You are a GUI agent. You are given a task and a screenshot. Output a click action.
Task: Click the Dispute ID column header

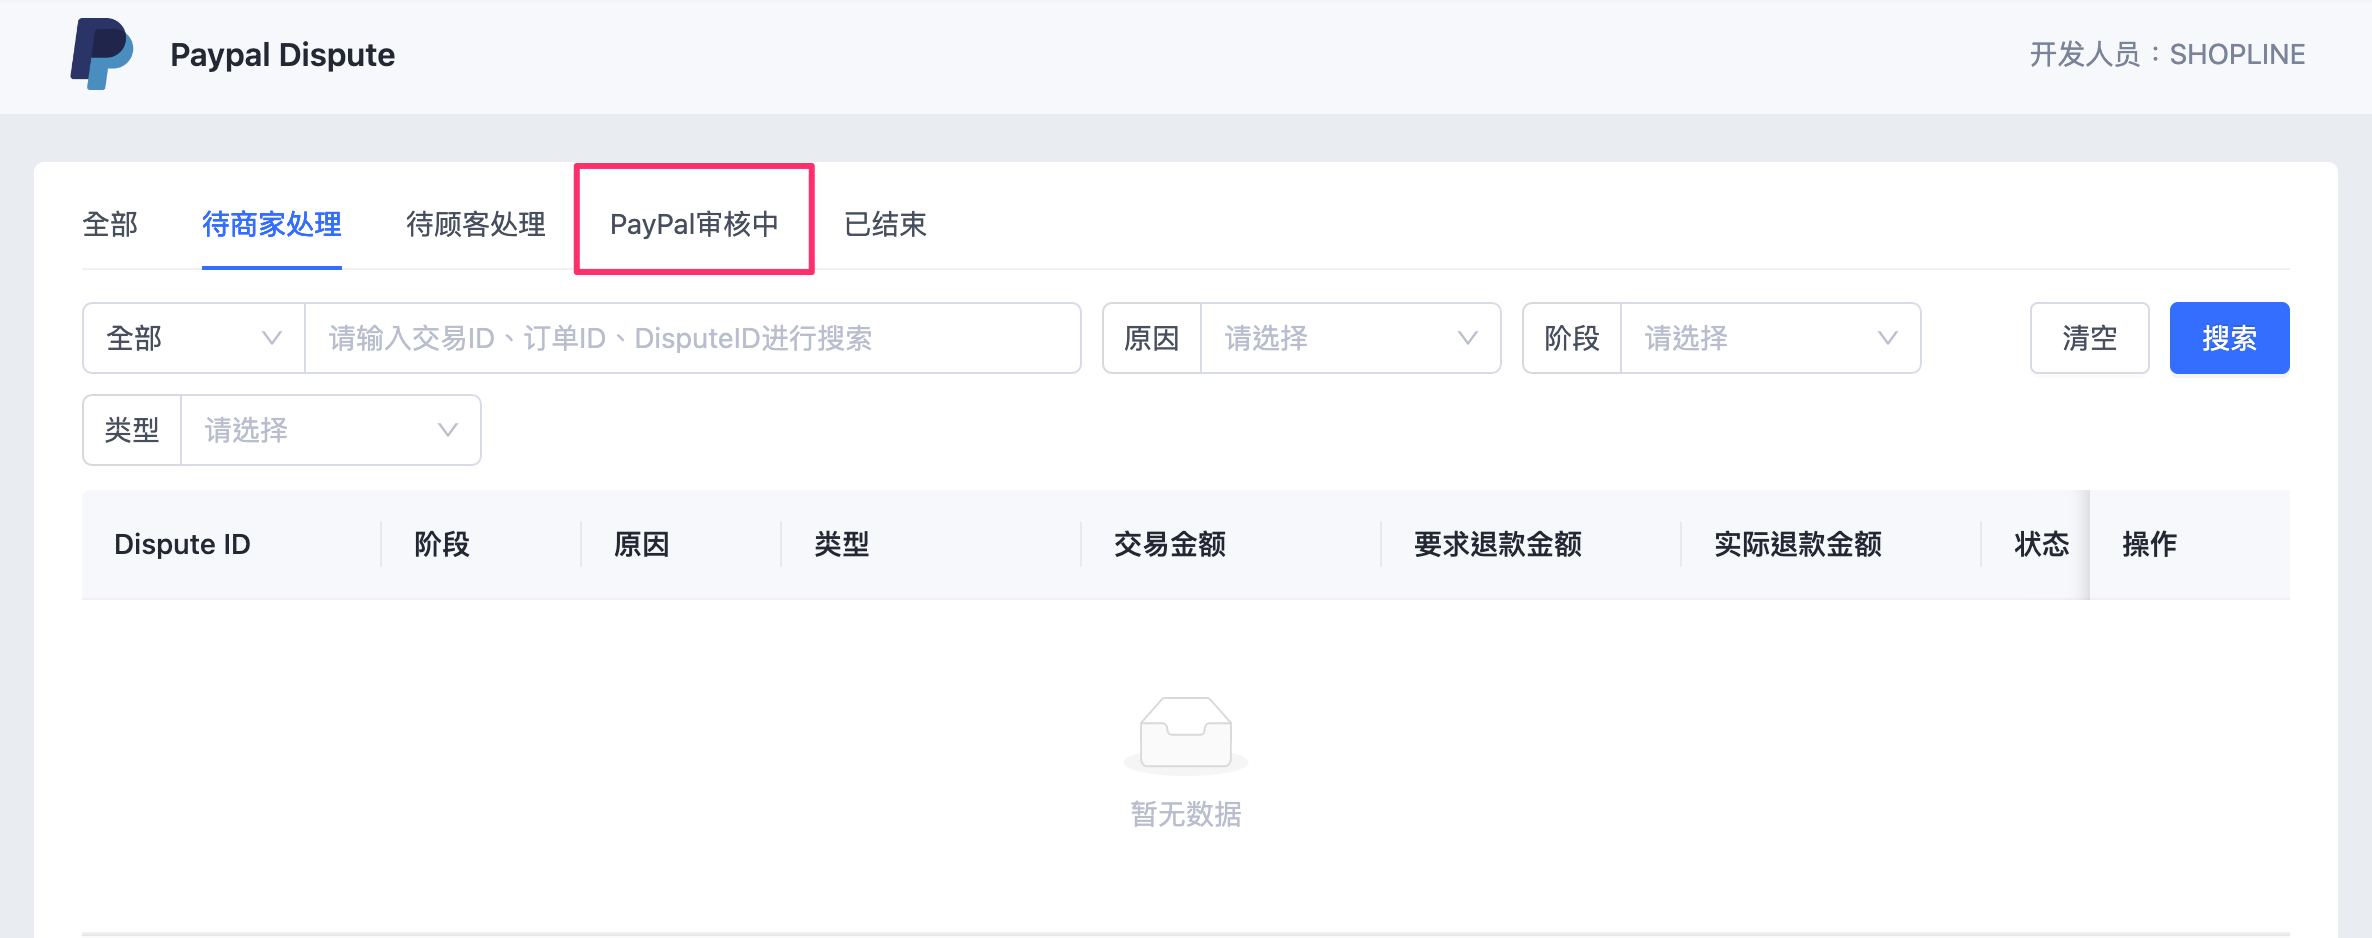tap(182, 544)
